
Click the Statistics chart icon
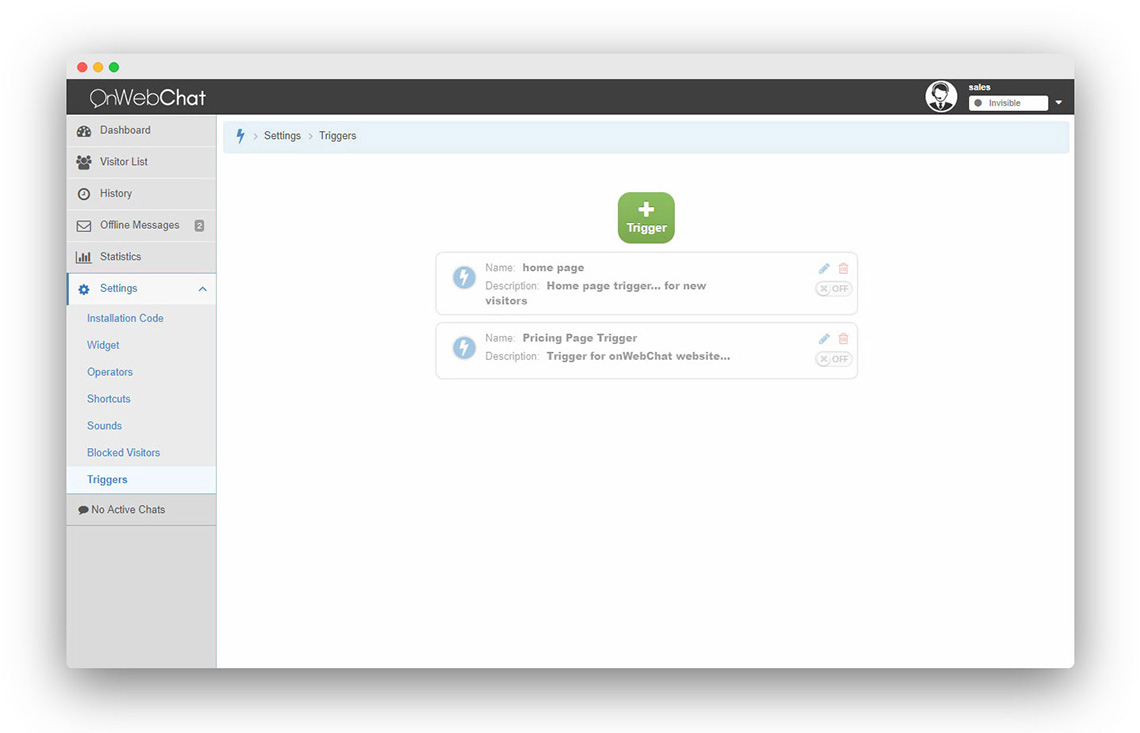coord(84,256)
